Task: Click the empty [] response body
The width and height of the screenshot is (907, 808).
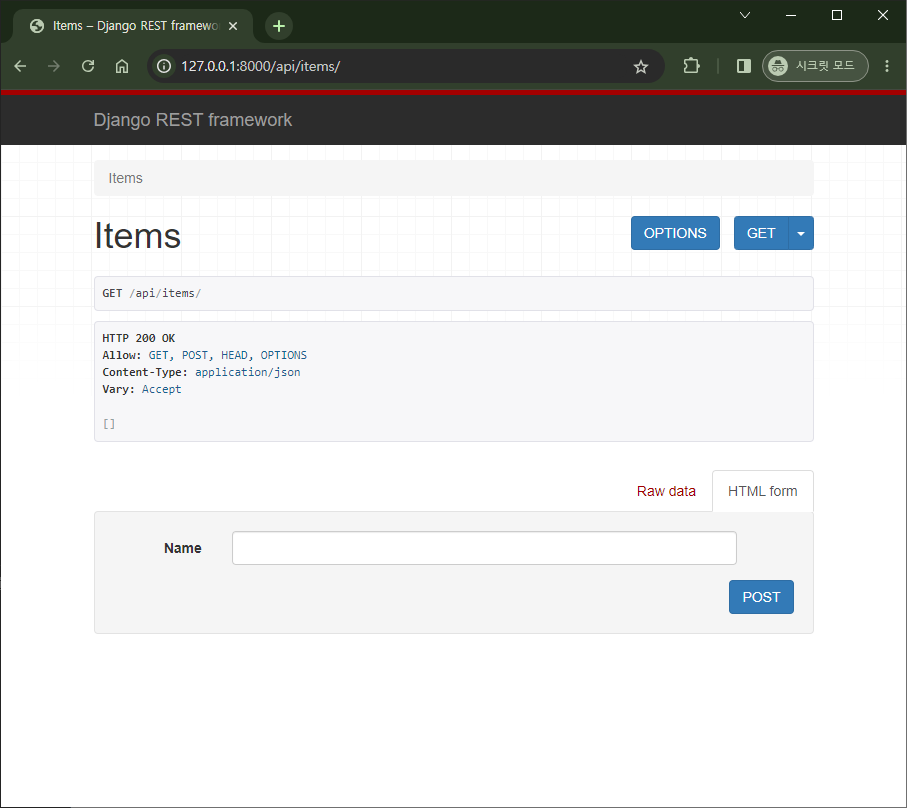Action: coord(109,423)
